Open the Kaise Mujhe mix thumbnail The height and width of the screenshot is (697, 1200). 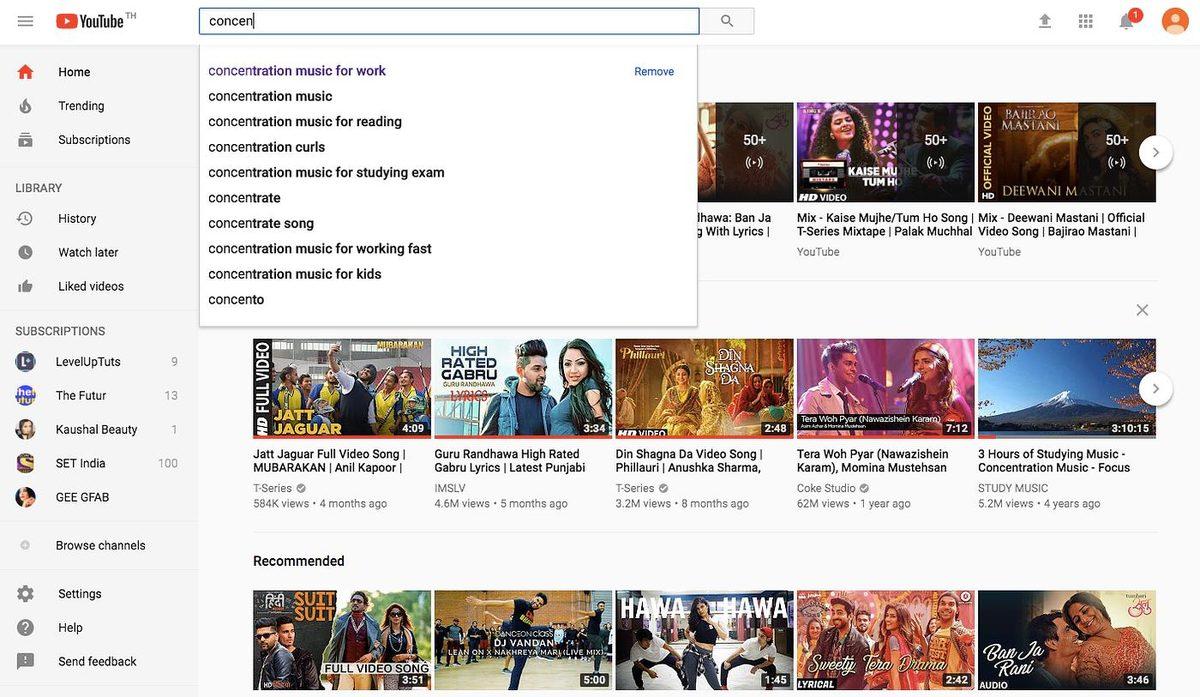pyautogui.click(x=886, y=153)
